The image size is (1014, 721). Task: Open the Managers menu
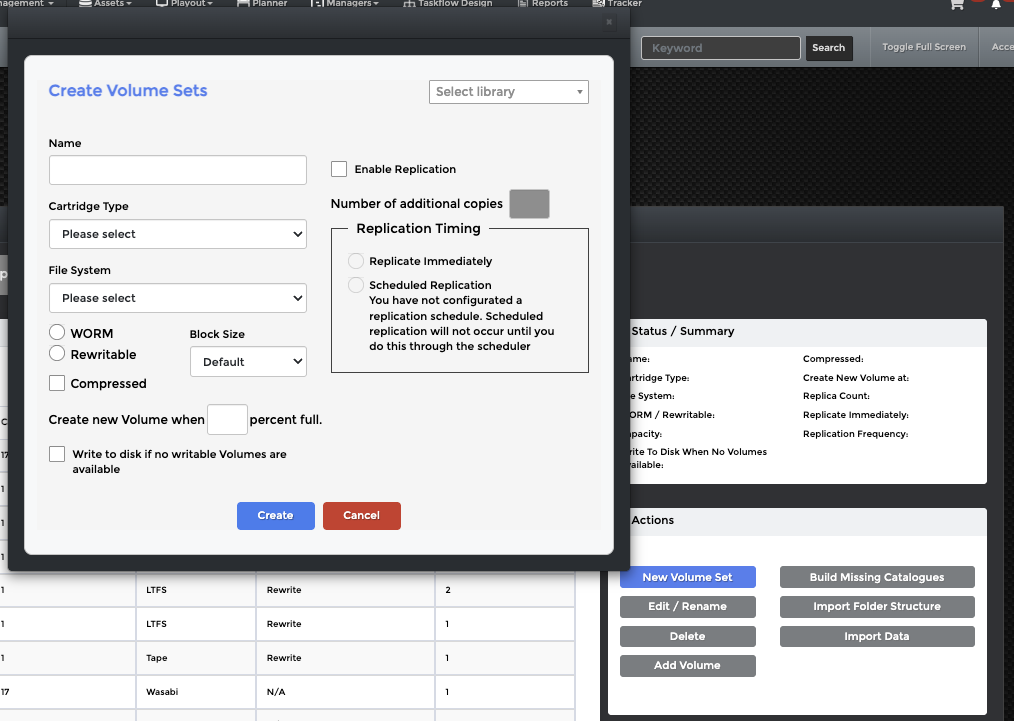(344, 3)
